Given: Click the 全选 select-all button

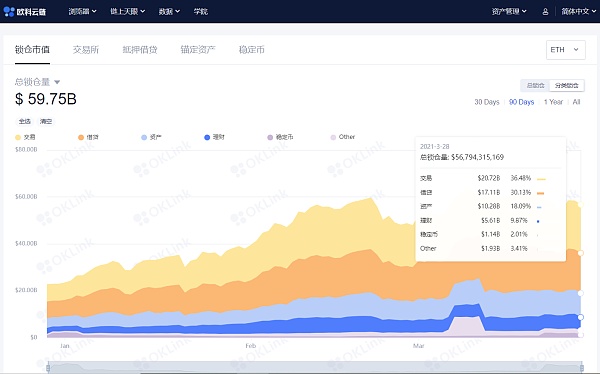Looking at the screenshot, I should 24,121.
